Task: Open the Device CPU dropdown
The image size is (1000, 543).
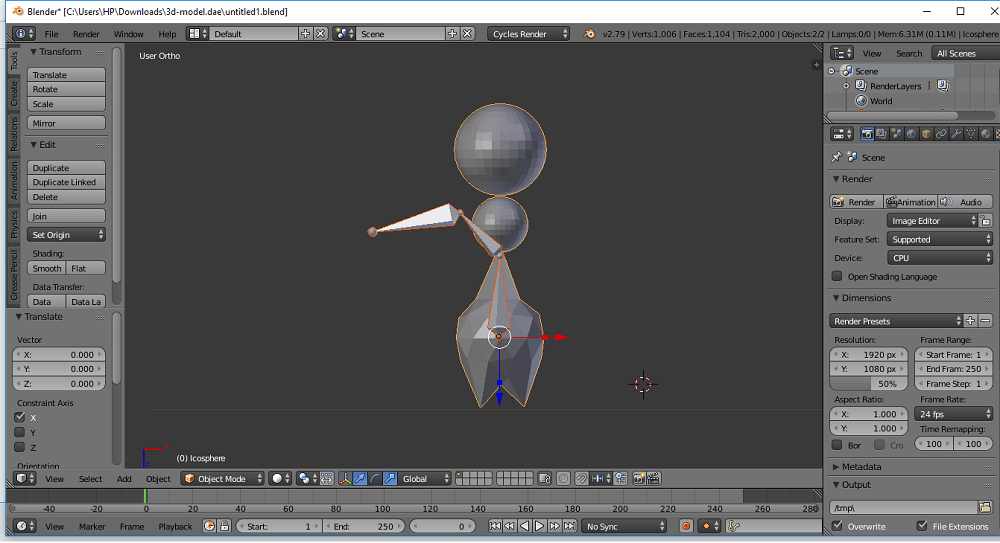Action: click(x=939, y=258)
